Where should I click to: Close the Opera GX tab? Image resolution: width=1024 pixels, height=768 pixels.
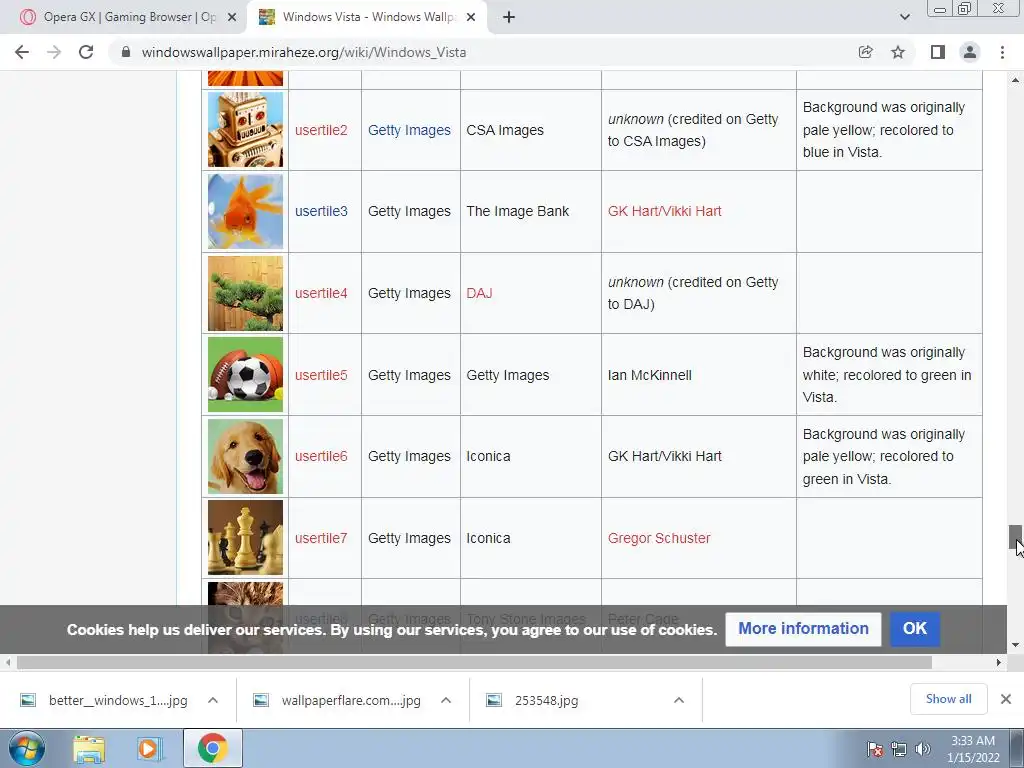(x=232, y=18)
